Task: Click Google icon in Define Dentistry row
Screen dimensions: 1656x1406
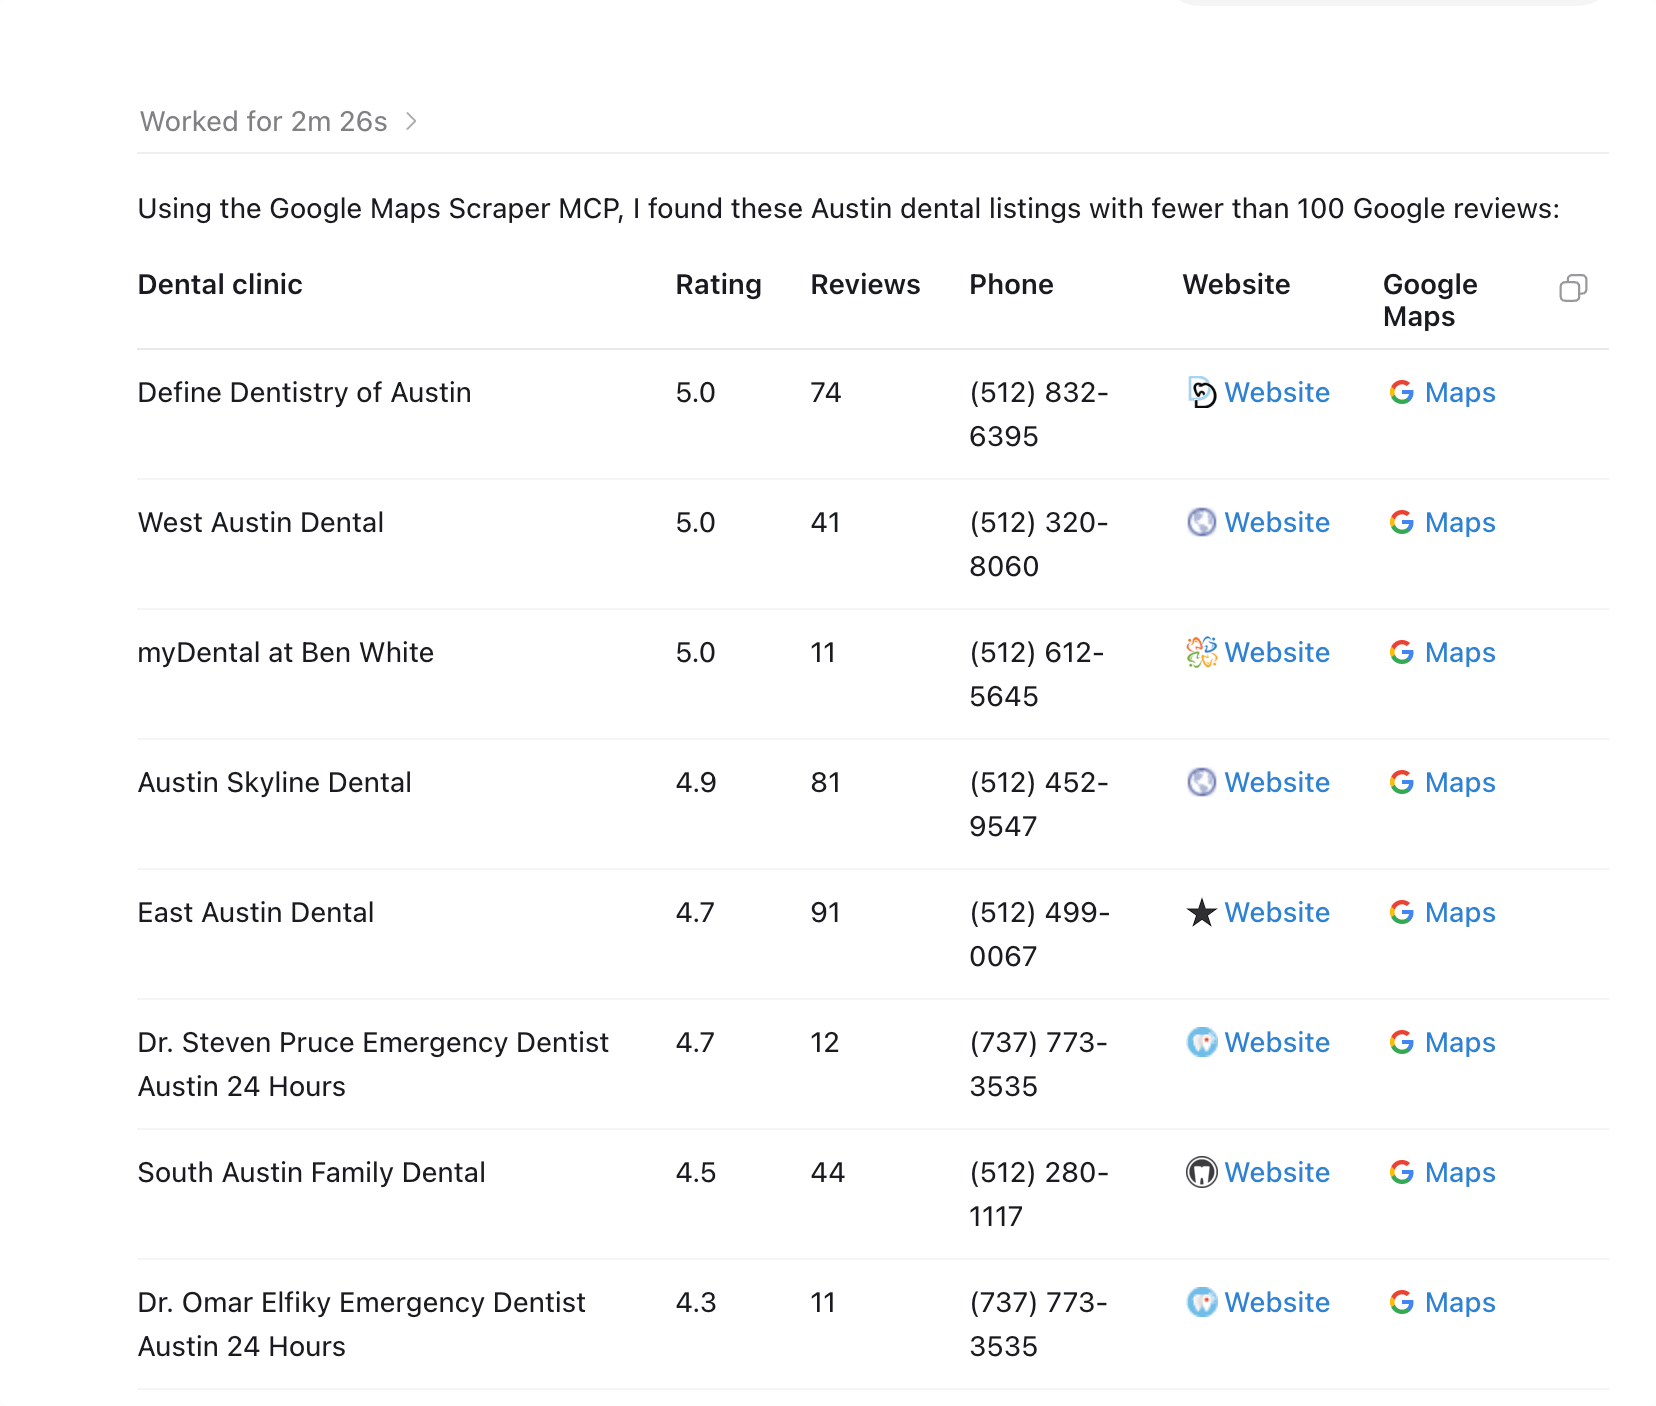Action: [x=1402, y=393]
